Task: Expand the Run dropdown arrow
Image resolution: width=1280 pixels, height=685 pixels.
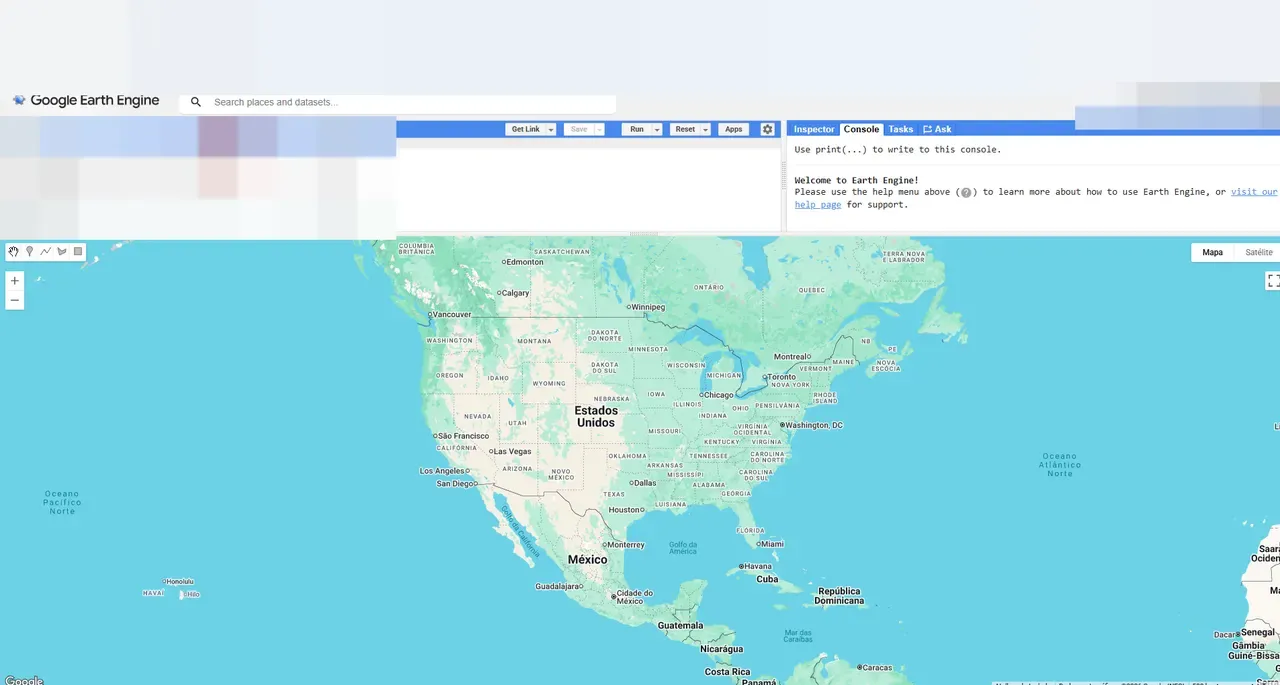Action: point(657,130)
